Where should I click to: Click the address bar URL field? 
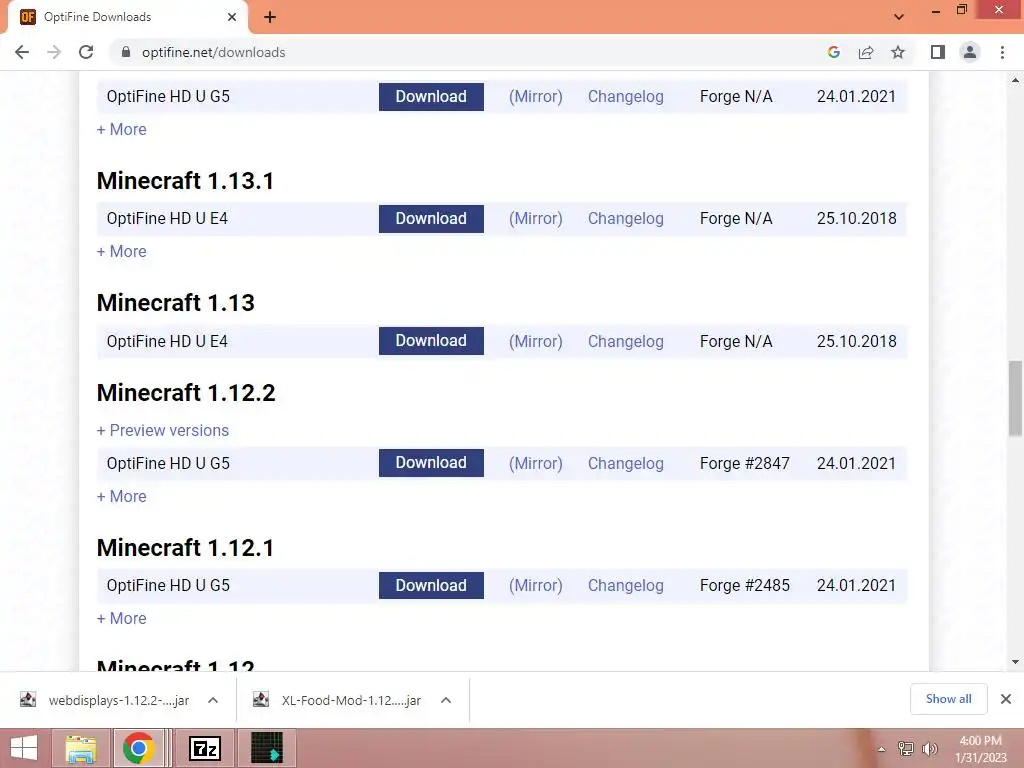pos(470,52)
